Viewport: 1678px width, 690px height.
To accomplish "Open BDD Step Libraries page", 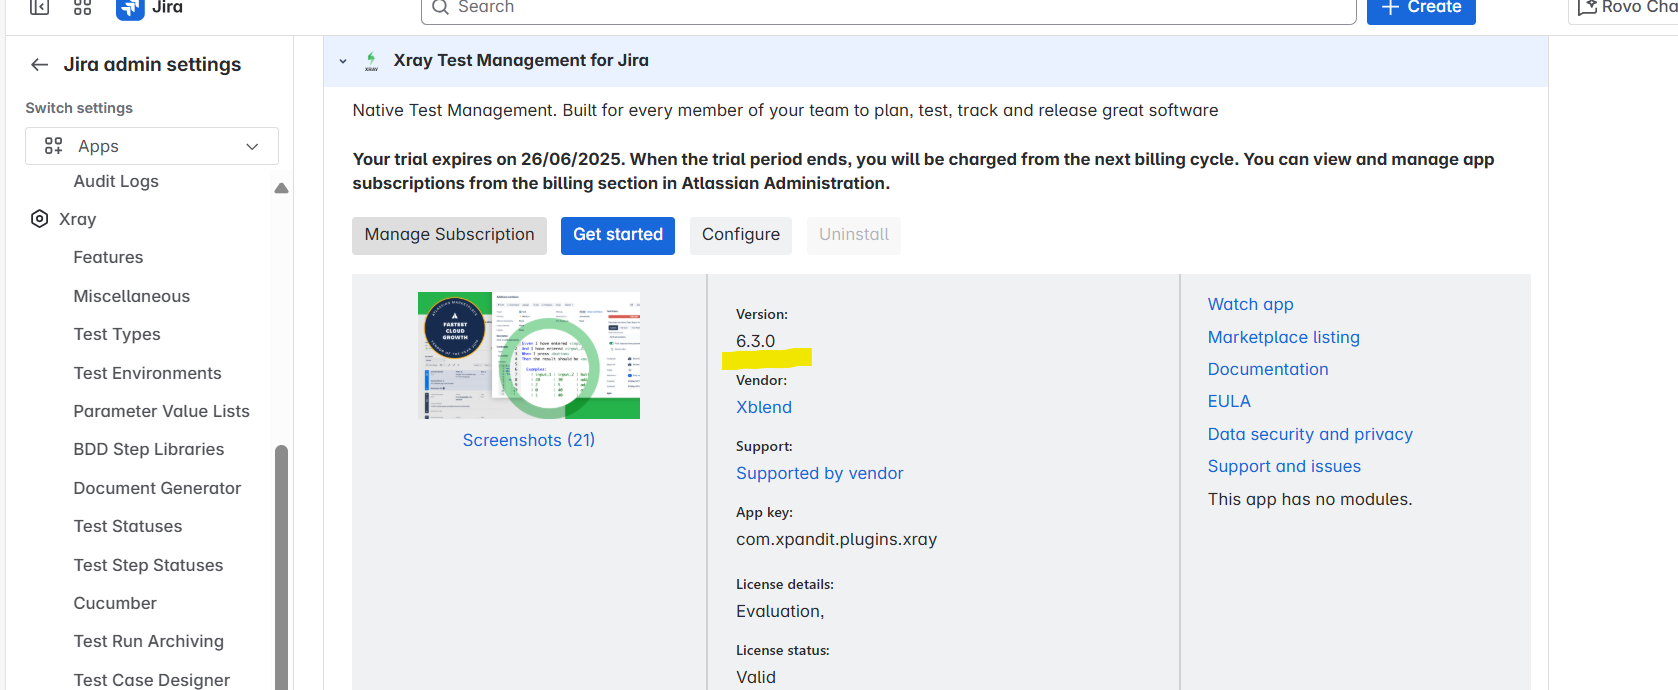I will point(149,449).
